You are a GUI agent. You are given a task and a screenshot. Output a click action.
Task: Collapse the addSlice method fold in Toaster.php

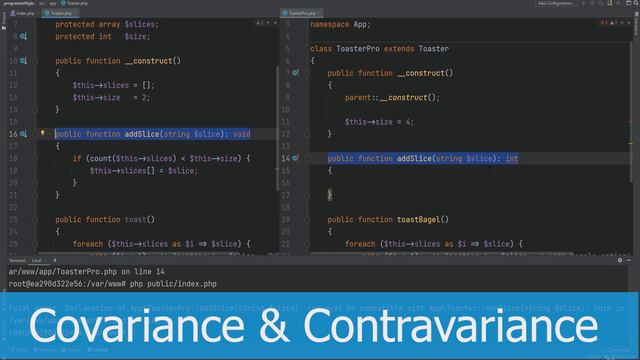(35, 134)
